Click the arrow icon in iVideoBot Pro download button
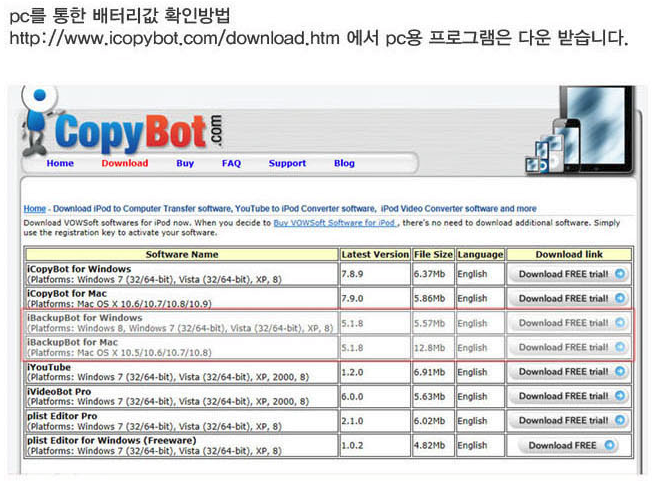 (x=620, y=396)
